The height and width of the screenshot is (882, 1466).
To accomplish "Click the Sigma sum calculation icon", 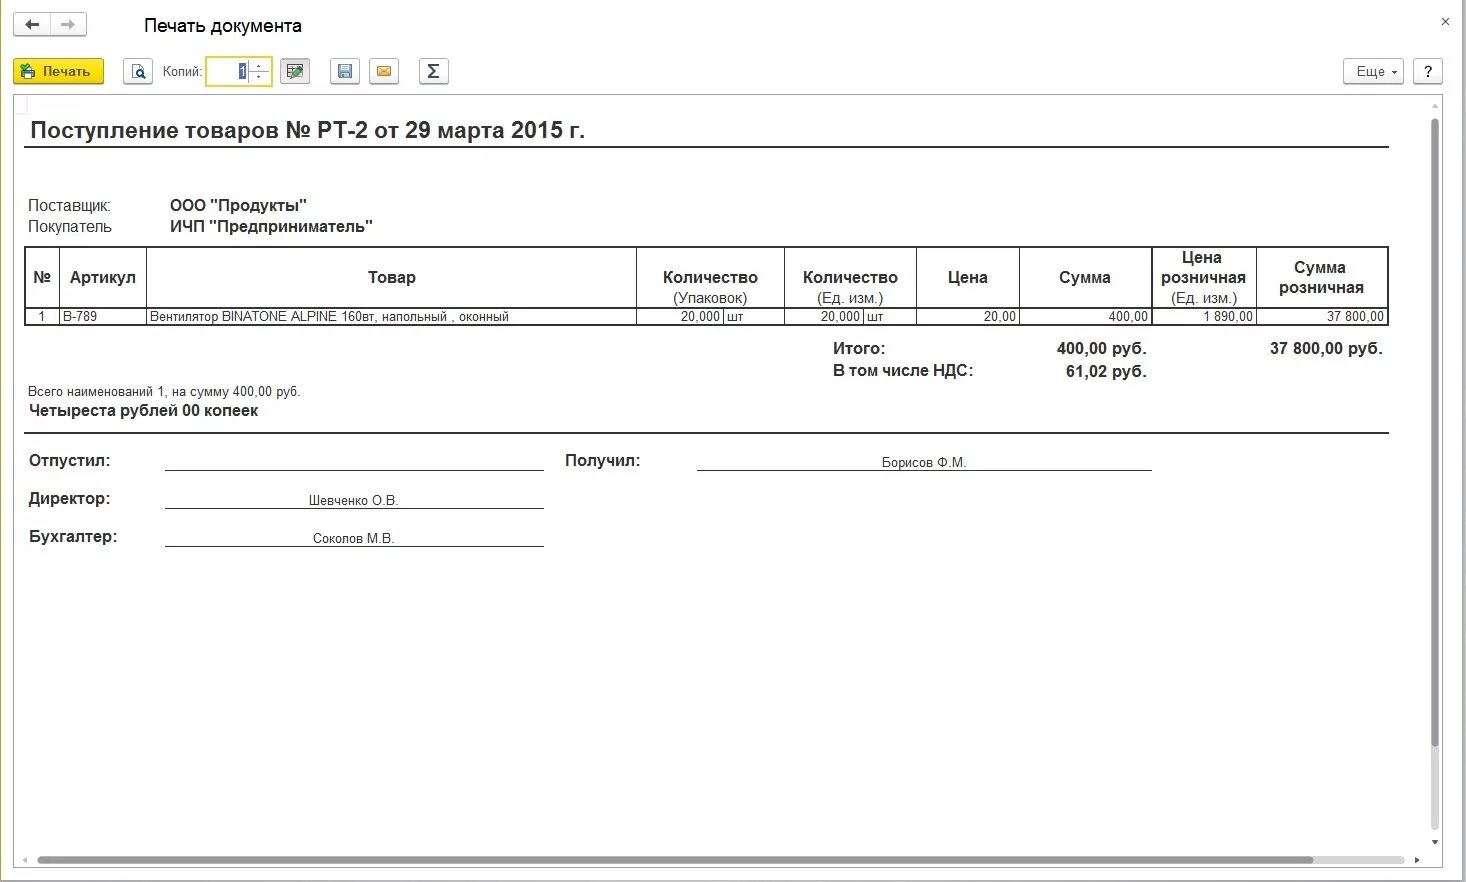I will (433, 71).
